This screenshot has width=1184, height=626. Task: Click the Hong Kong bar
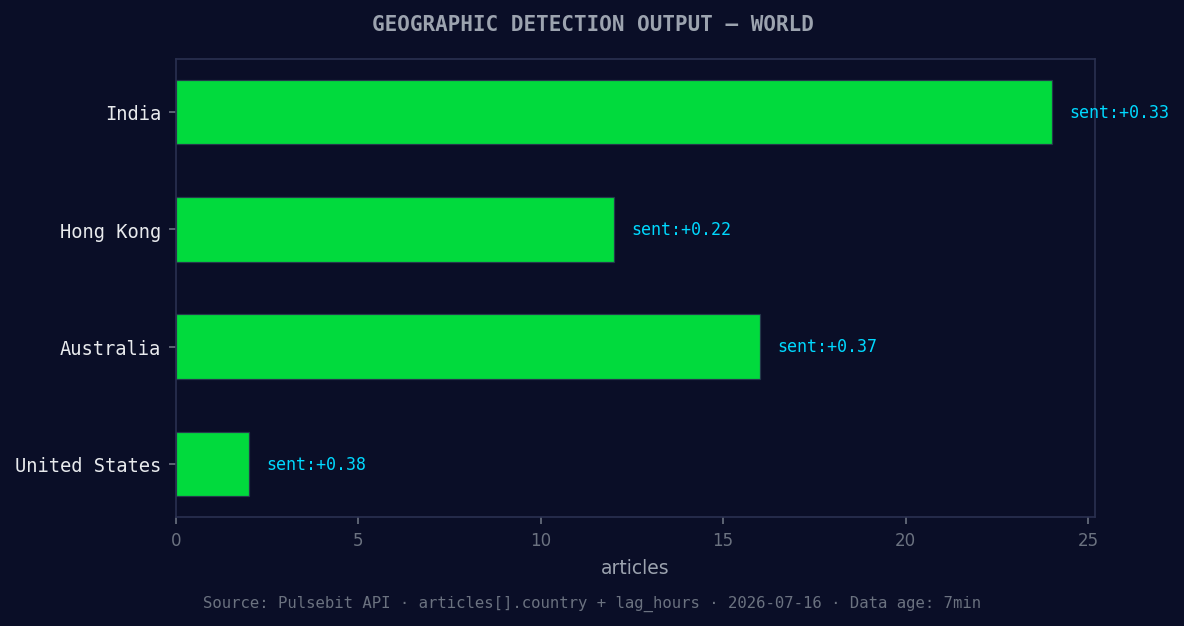pyautogui.click(x=395, y=230)
